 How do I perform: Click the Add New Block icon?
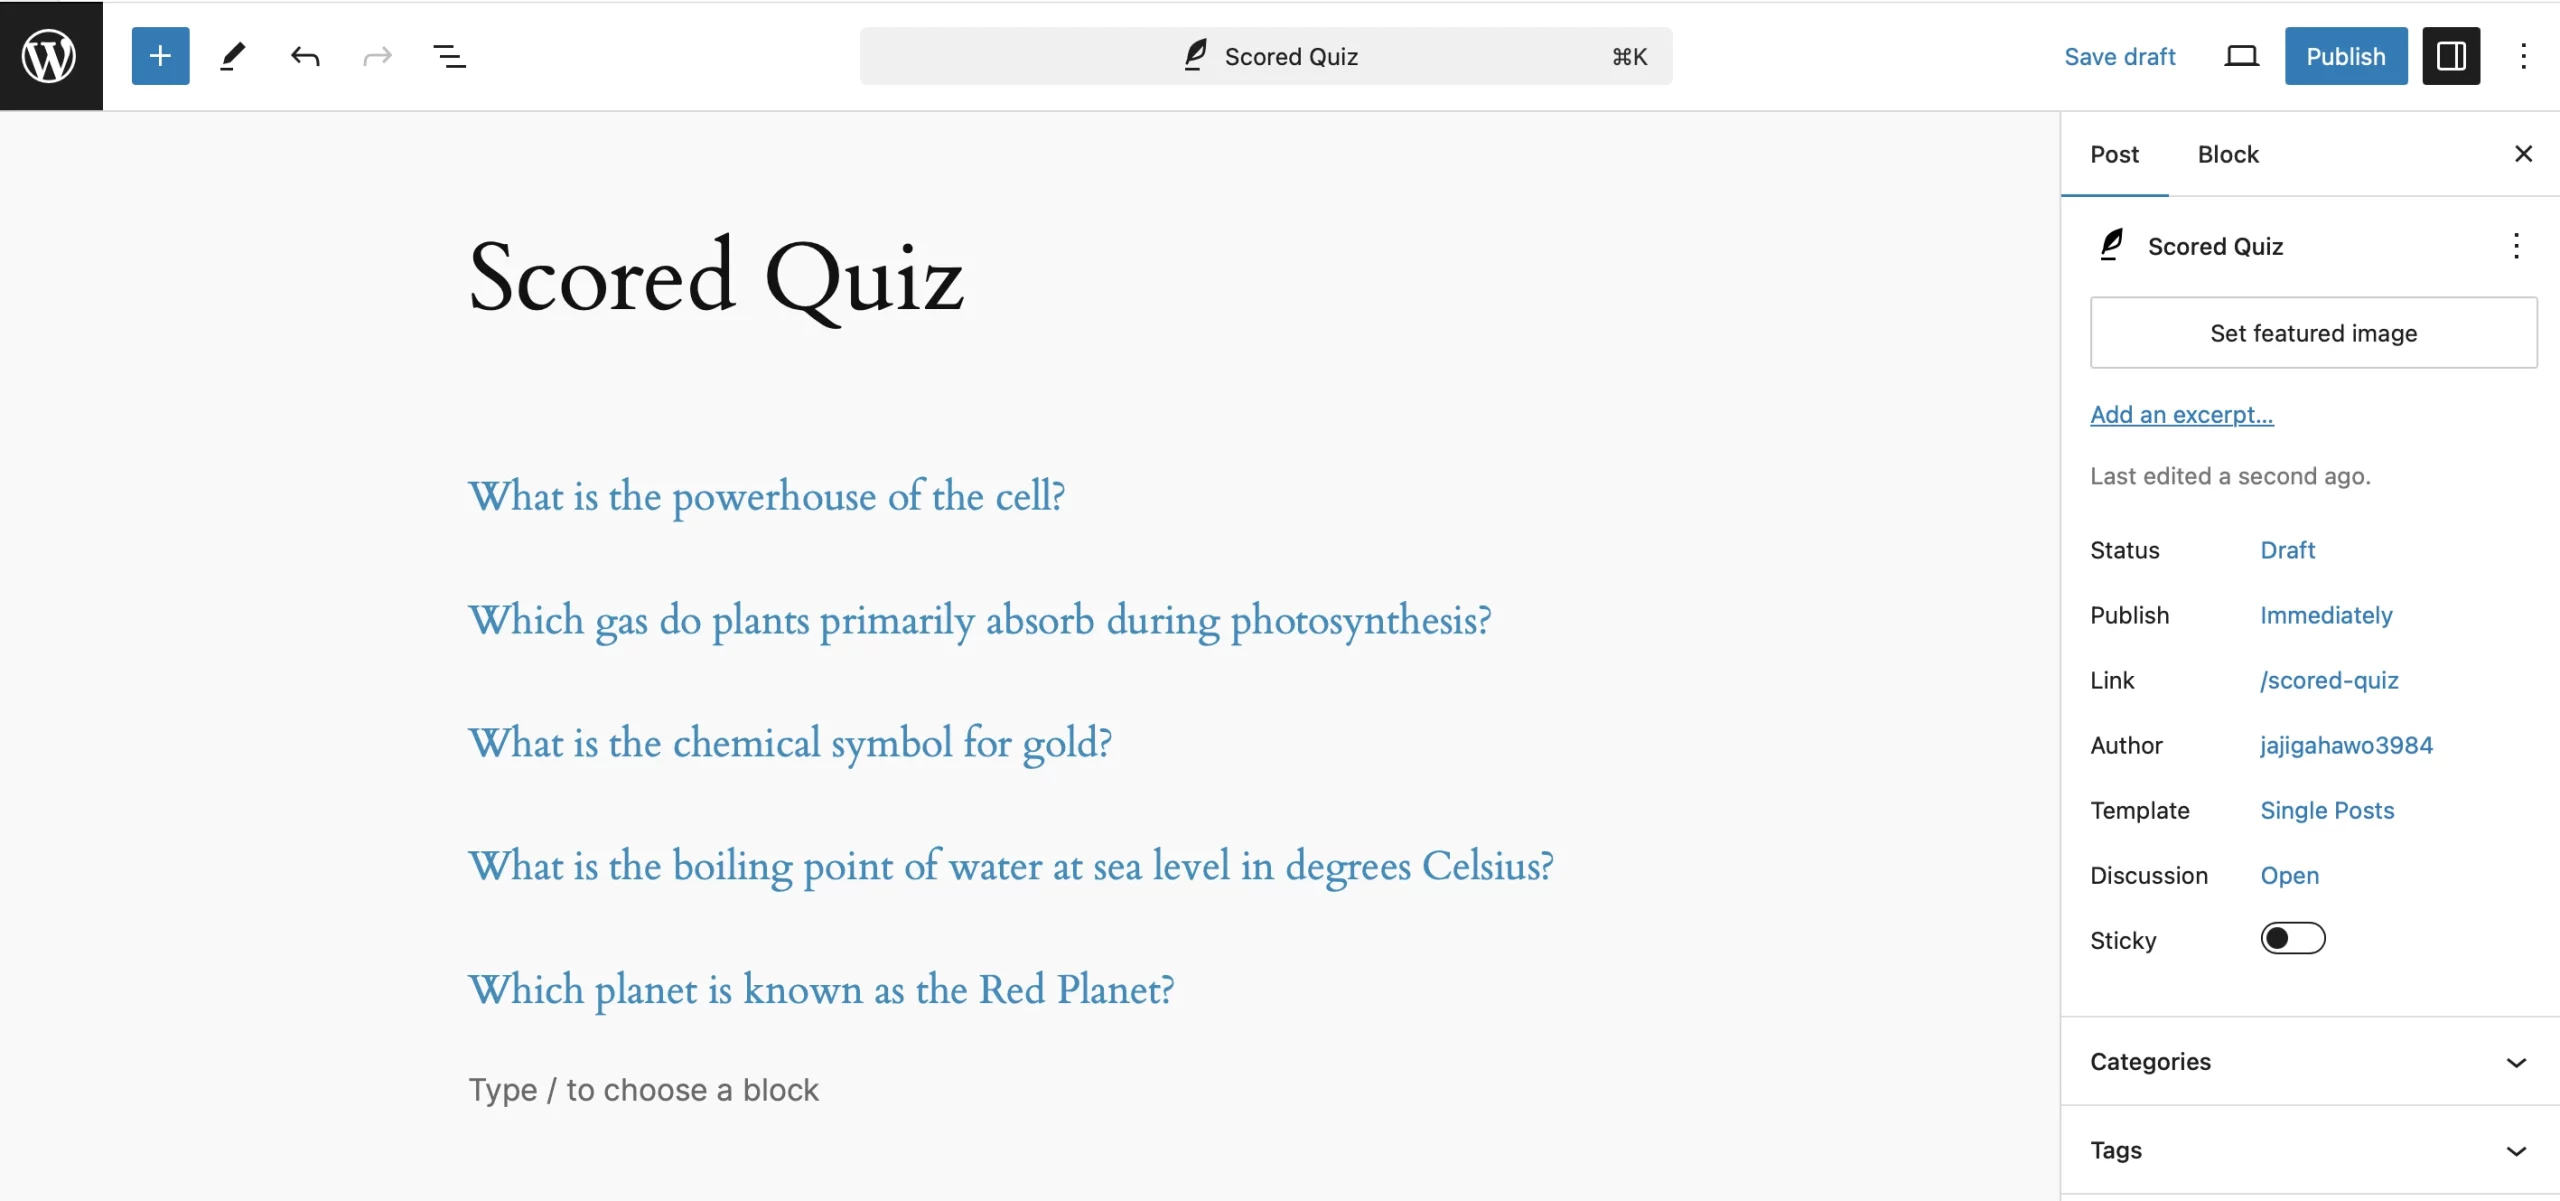[160, 55]
